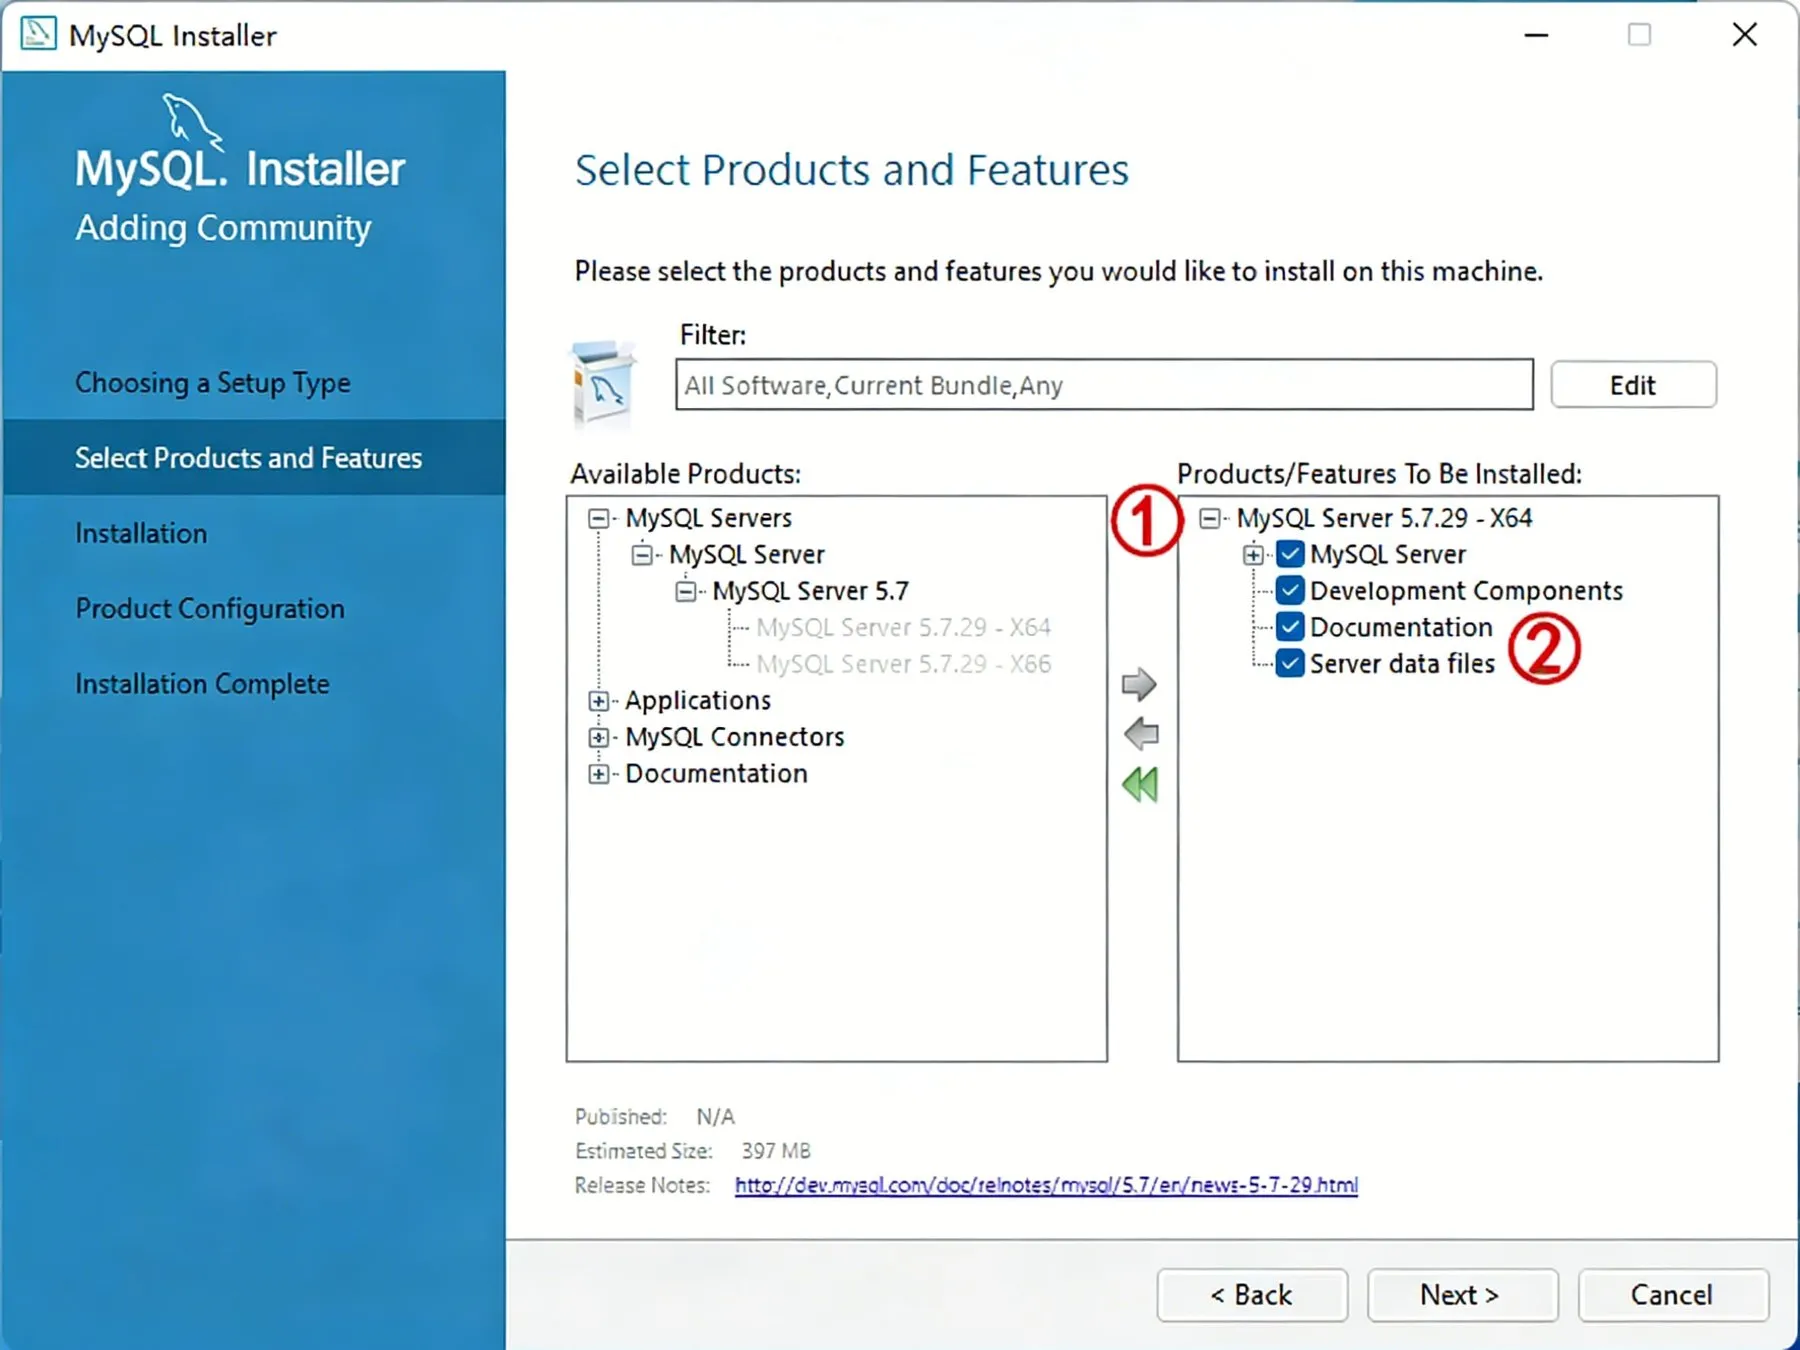Click the Edit filter button
This screenshot has width=1800, height=1350.
tap(1633, 385)
